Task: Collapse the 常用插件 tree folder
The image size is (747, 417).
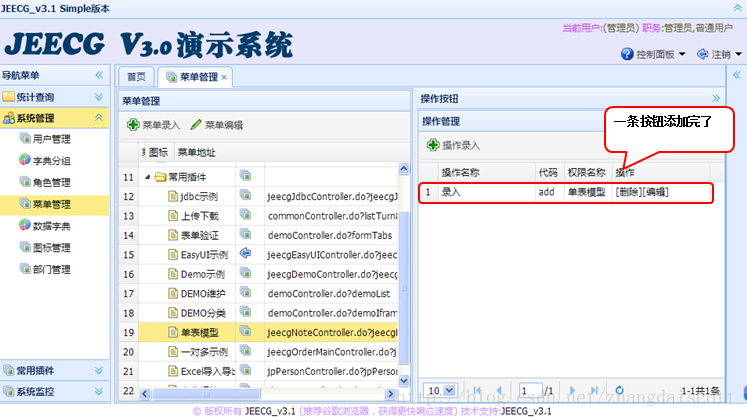Action: (148, 177)
